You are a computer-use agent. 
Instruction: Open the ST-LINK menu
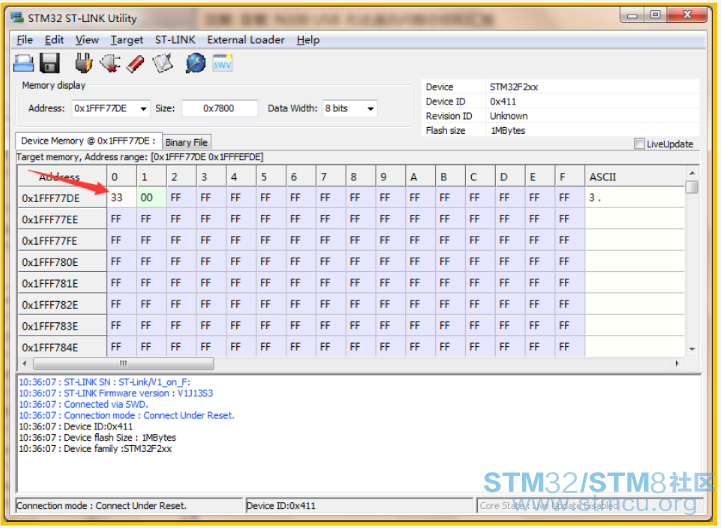pos(175,40)
